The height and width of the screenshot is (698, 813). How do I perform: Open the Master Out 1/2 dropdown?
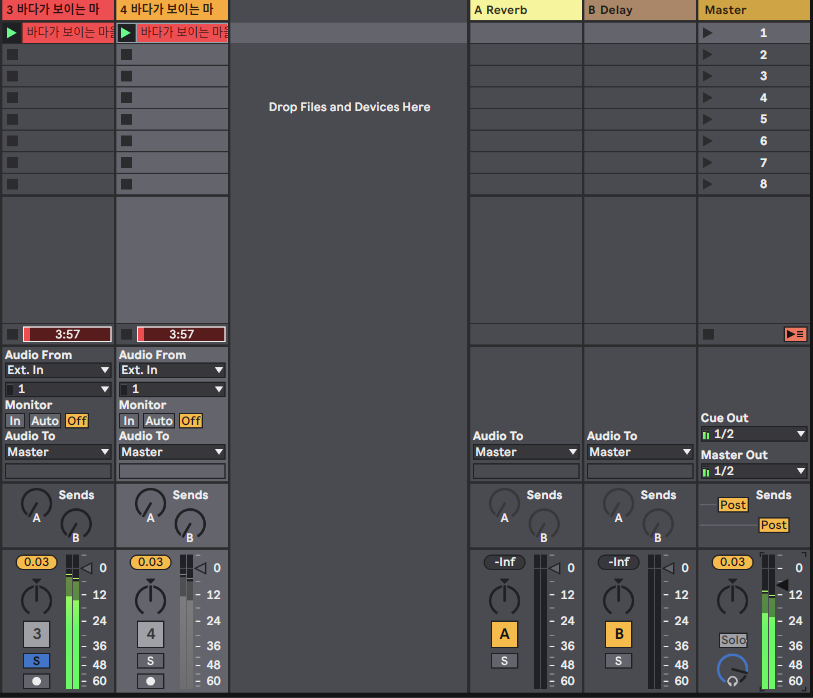click(x=754, y=471)
